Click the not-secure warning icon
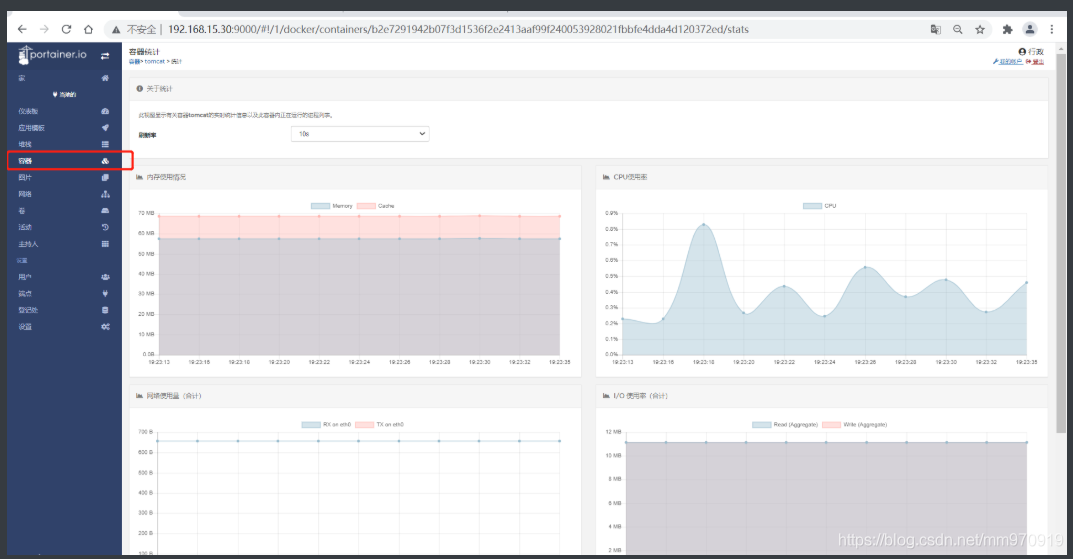This screenshot has height=559, width=1073. tap(116, 29)
